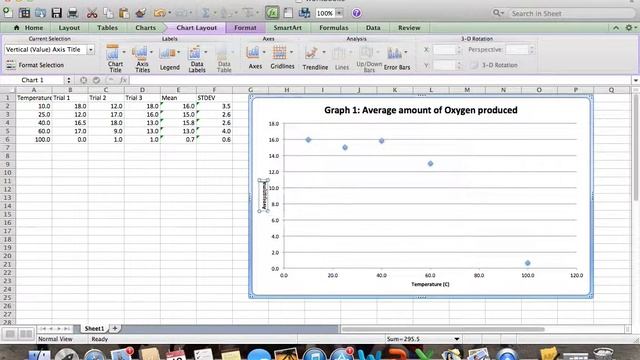640x360 pixels.
Task: Open the Current Selection dropdown
Action: click(90, 49)
